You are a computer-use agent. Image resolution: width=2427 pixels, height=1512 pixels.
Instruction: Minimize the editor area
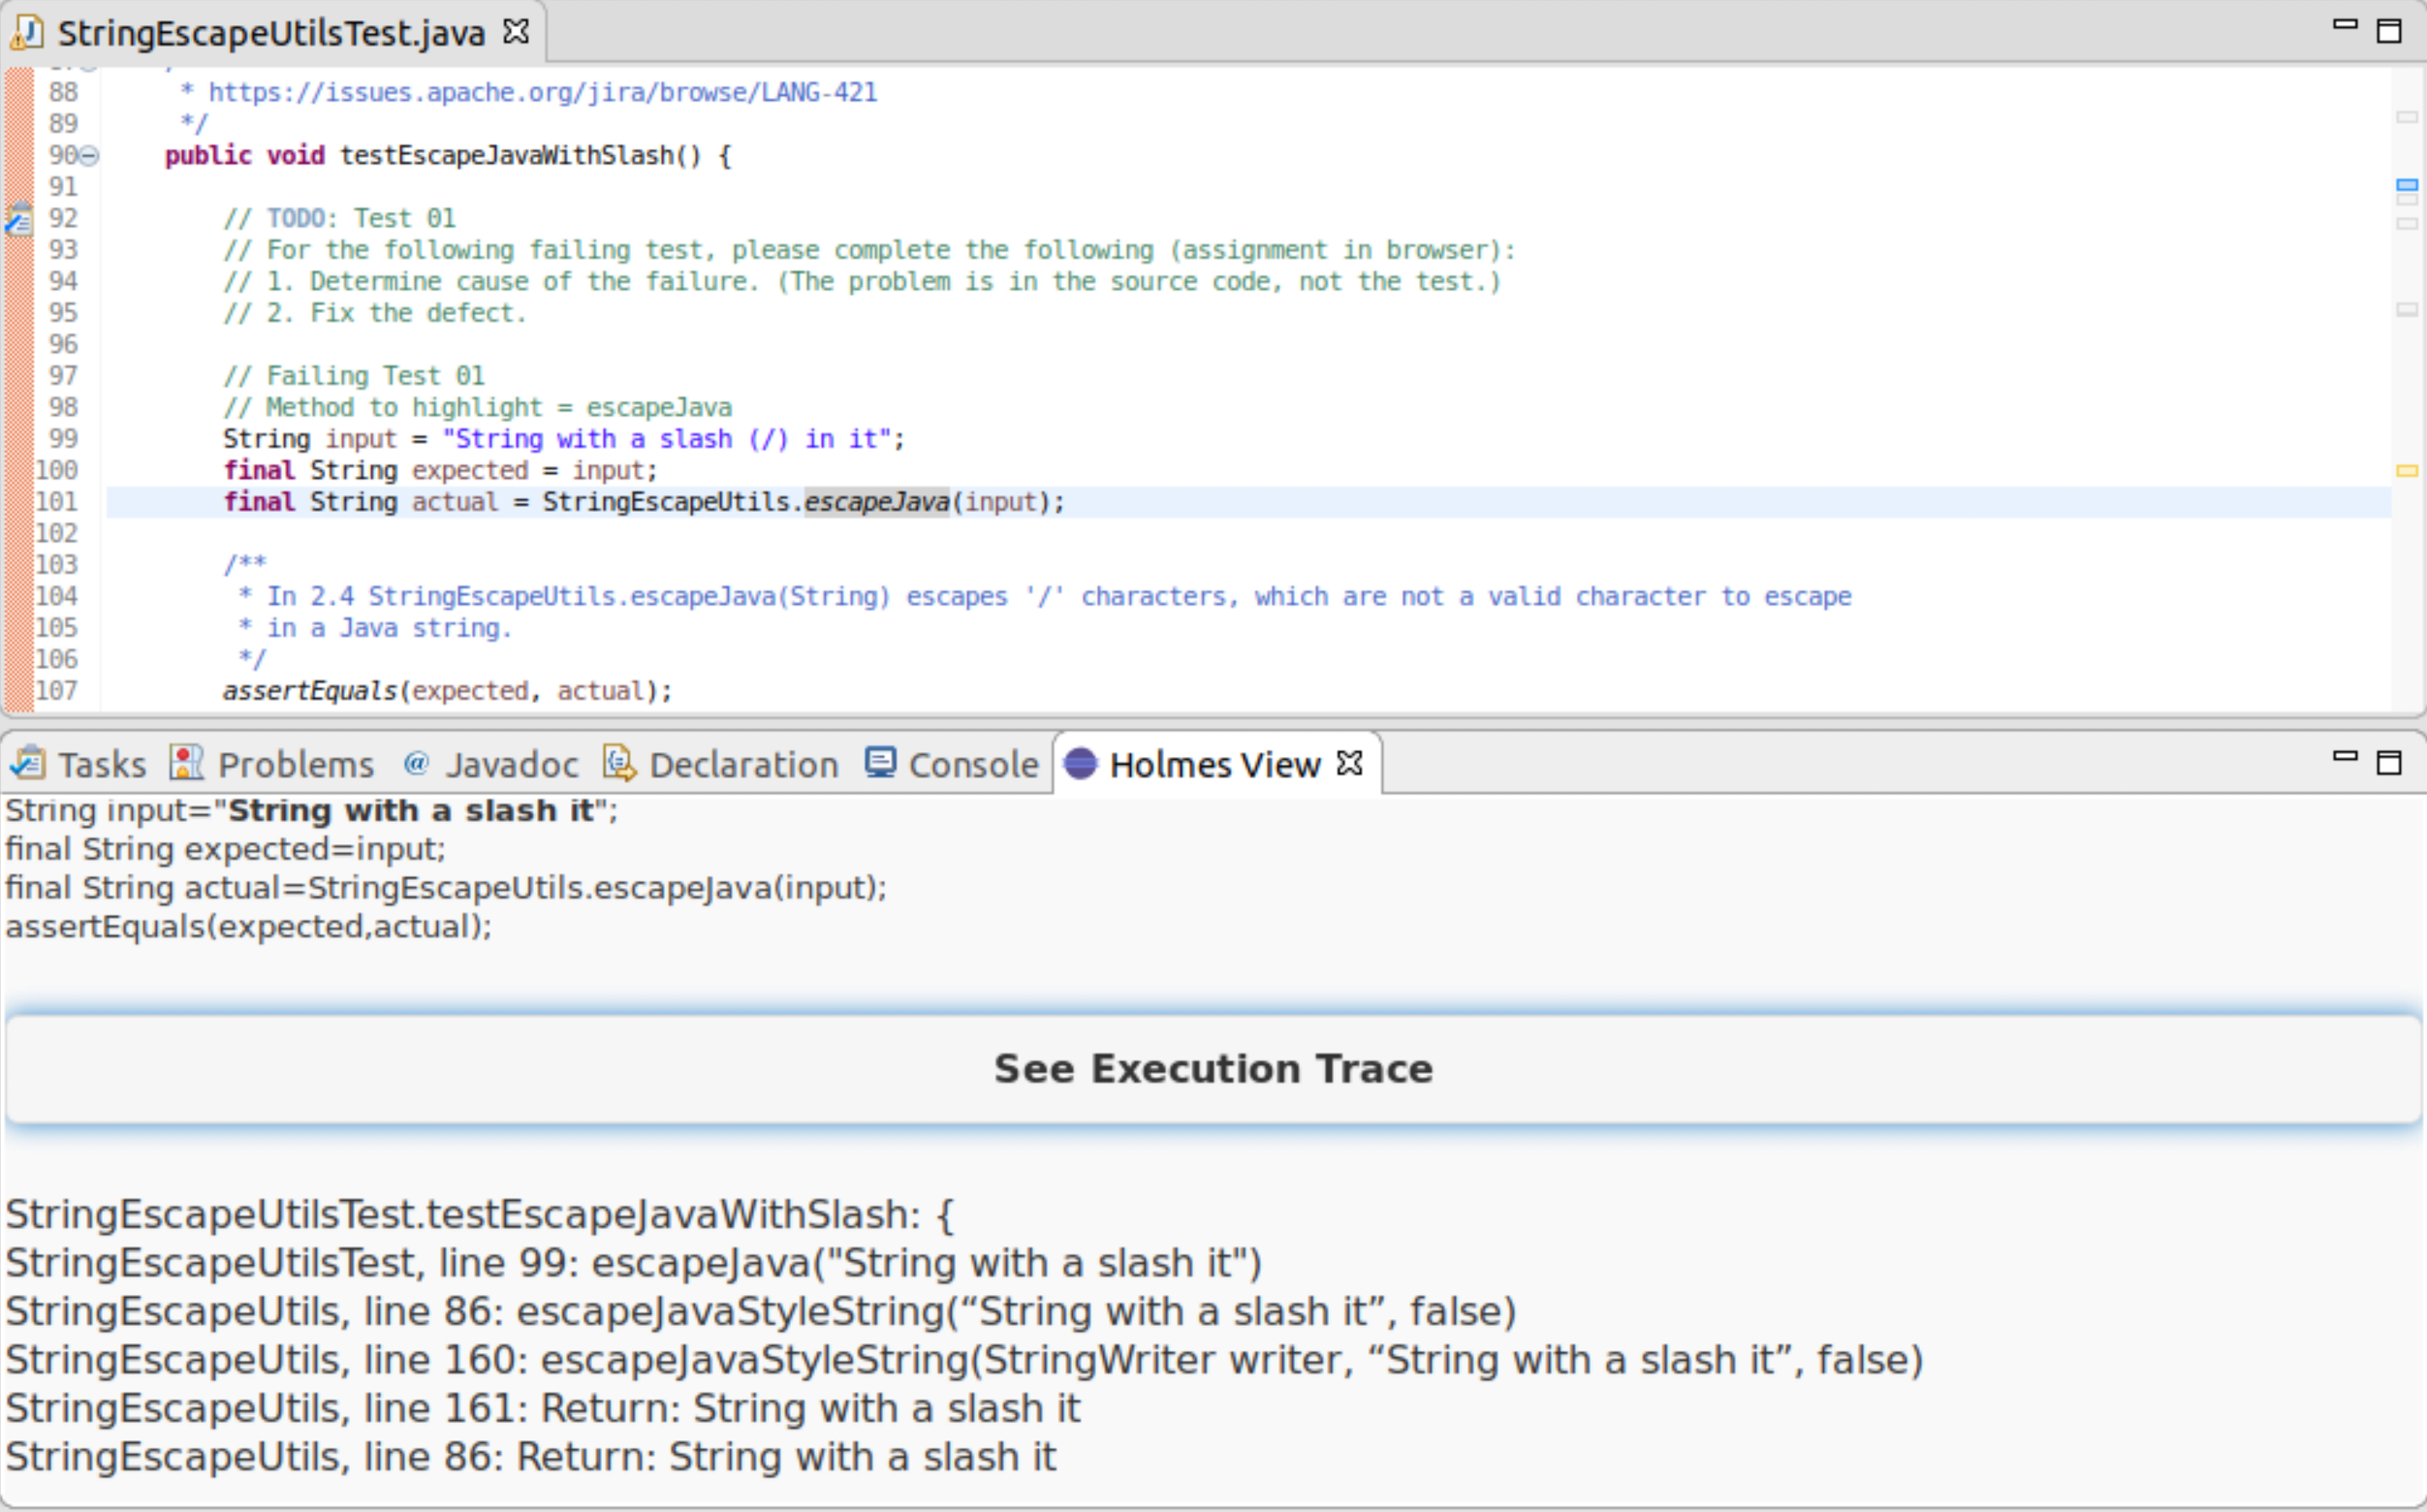[x=2345, y=25]
